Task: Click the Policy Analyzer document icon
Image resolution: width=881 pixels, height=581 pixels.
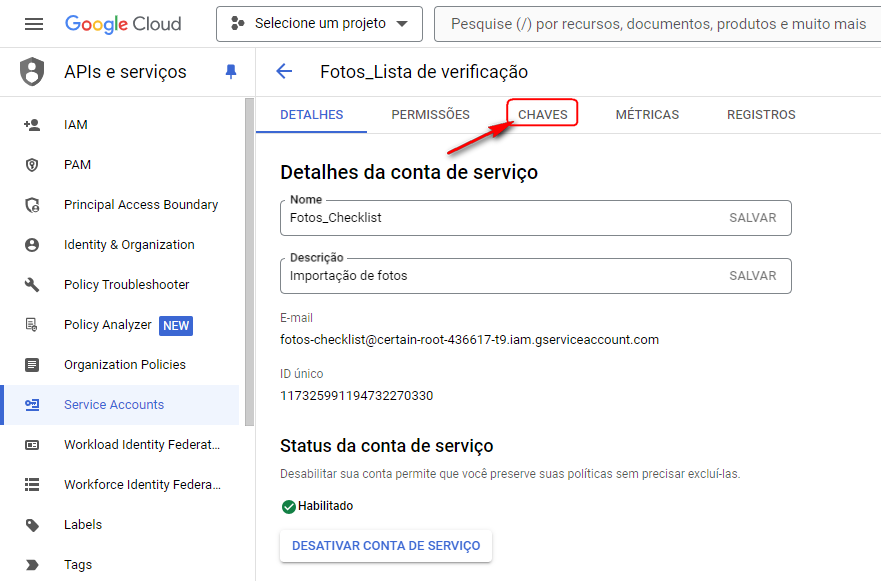Action: tap(32, 325)
